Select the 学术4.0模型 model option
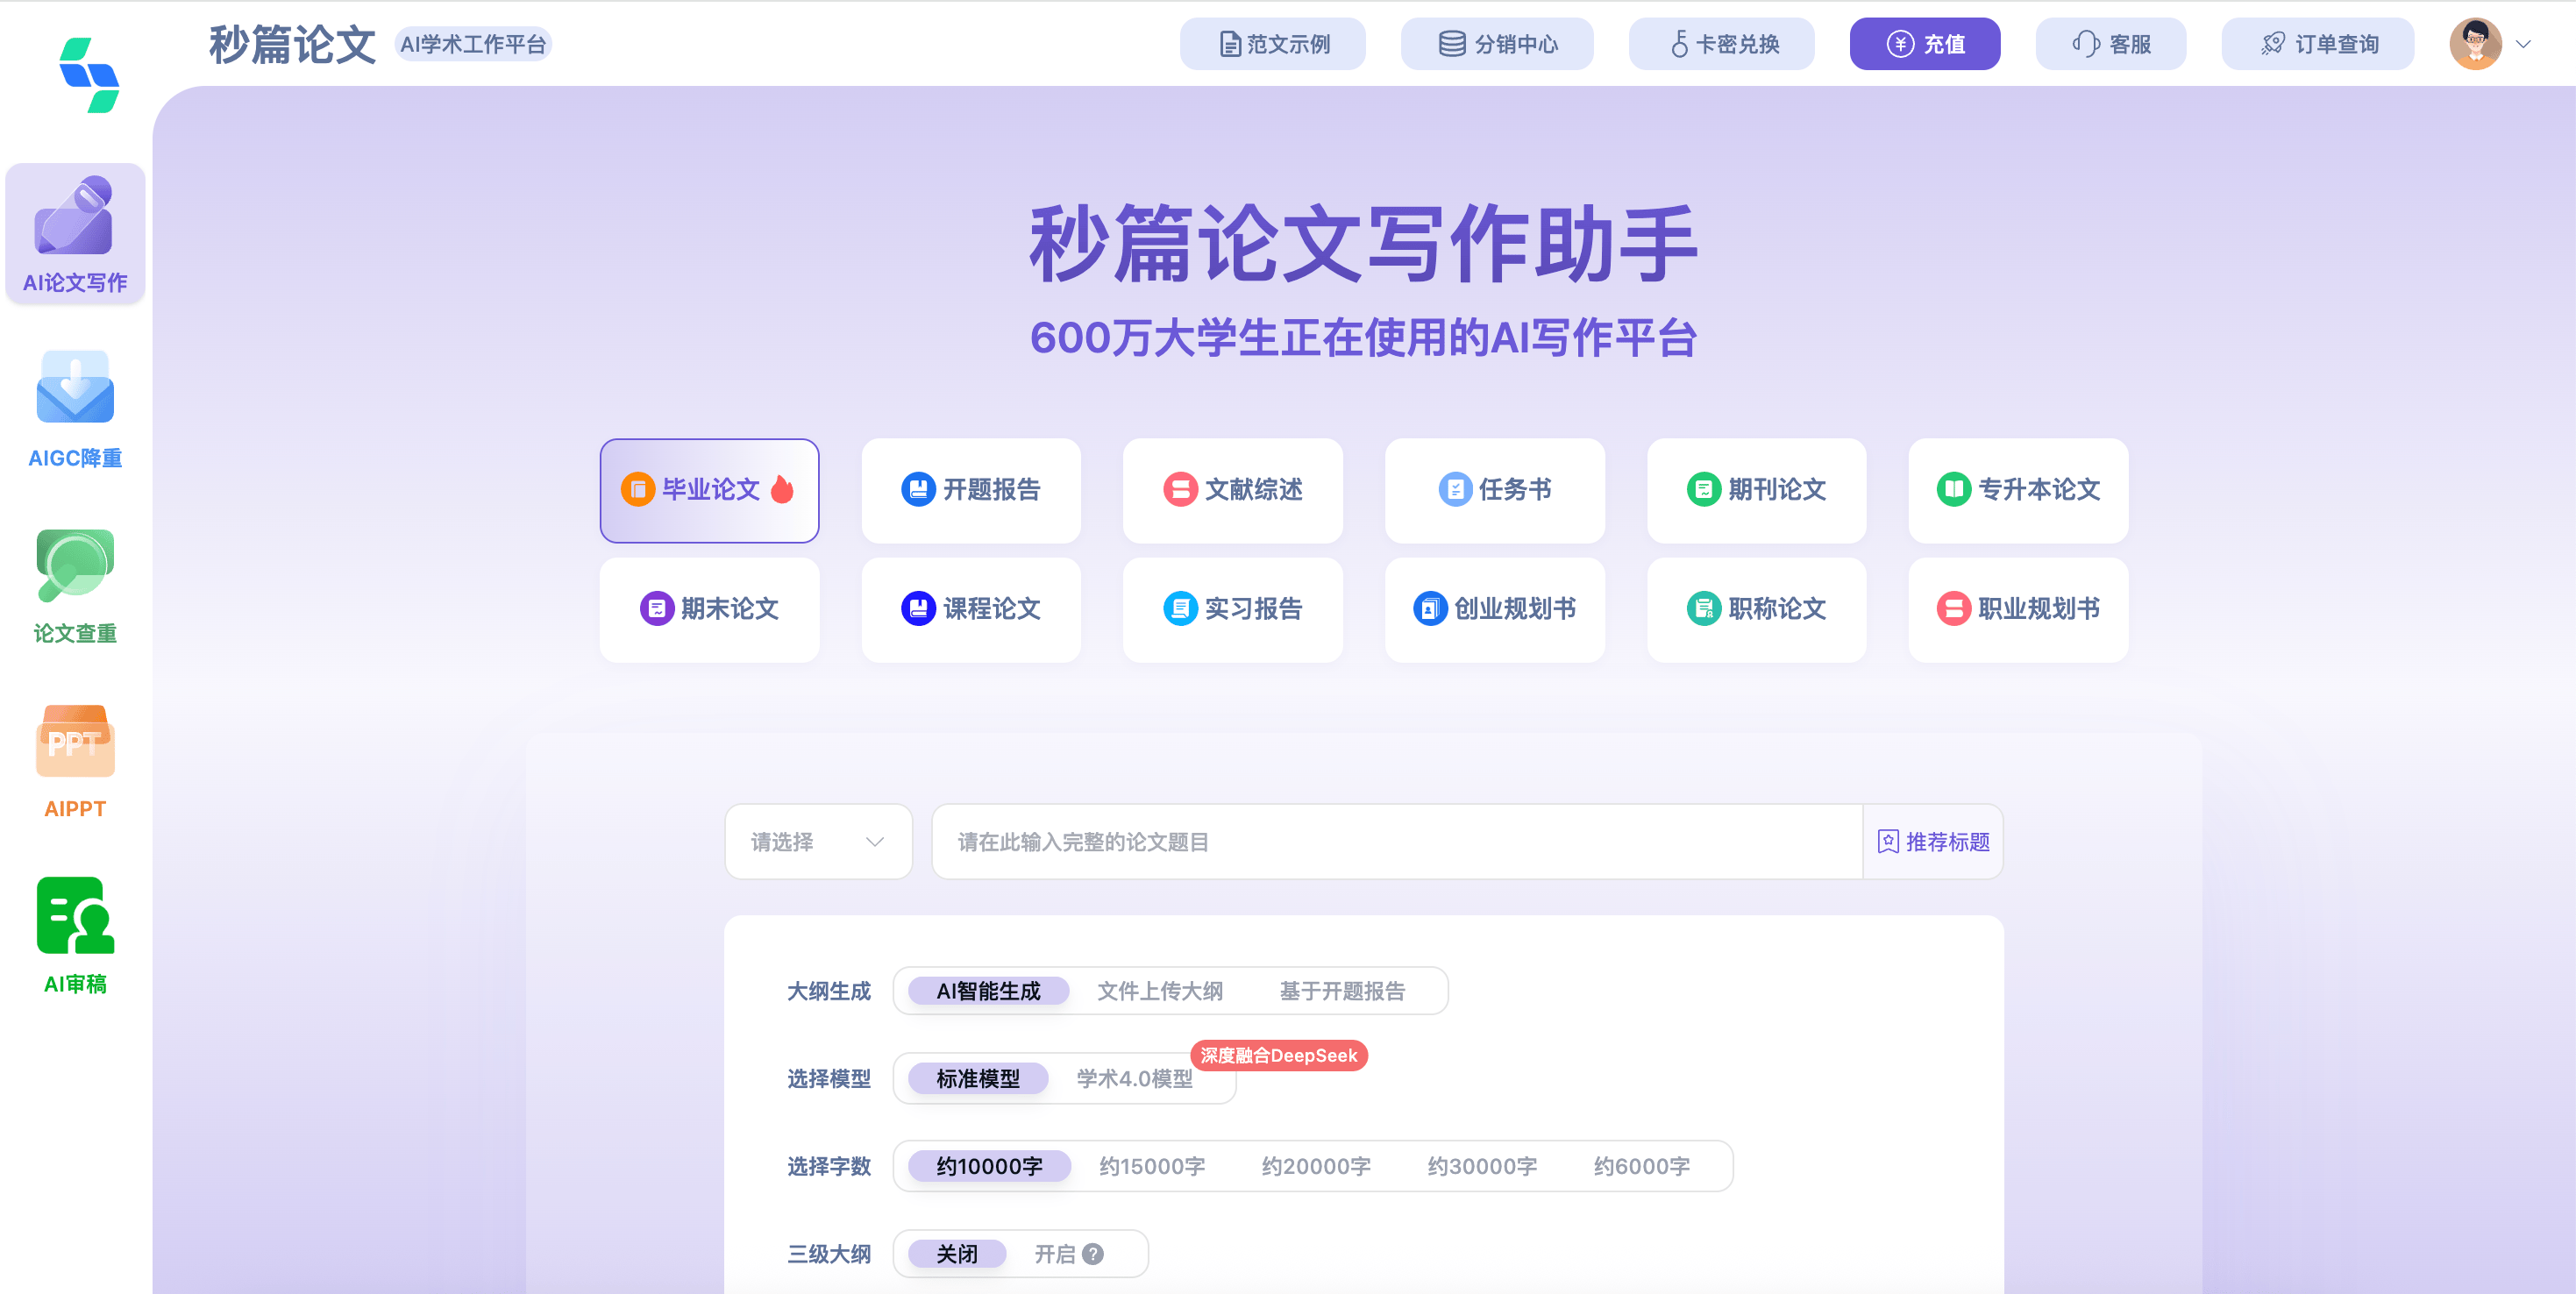2576x1294 pixels. (1132, 1078)
